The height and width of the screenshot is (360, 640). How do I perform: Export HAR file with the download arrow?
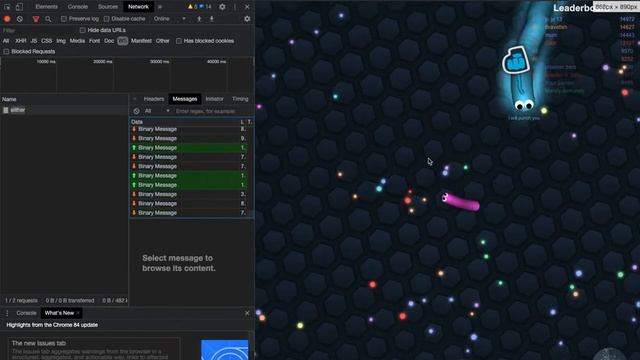click(x=211, y=19)
